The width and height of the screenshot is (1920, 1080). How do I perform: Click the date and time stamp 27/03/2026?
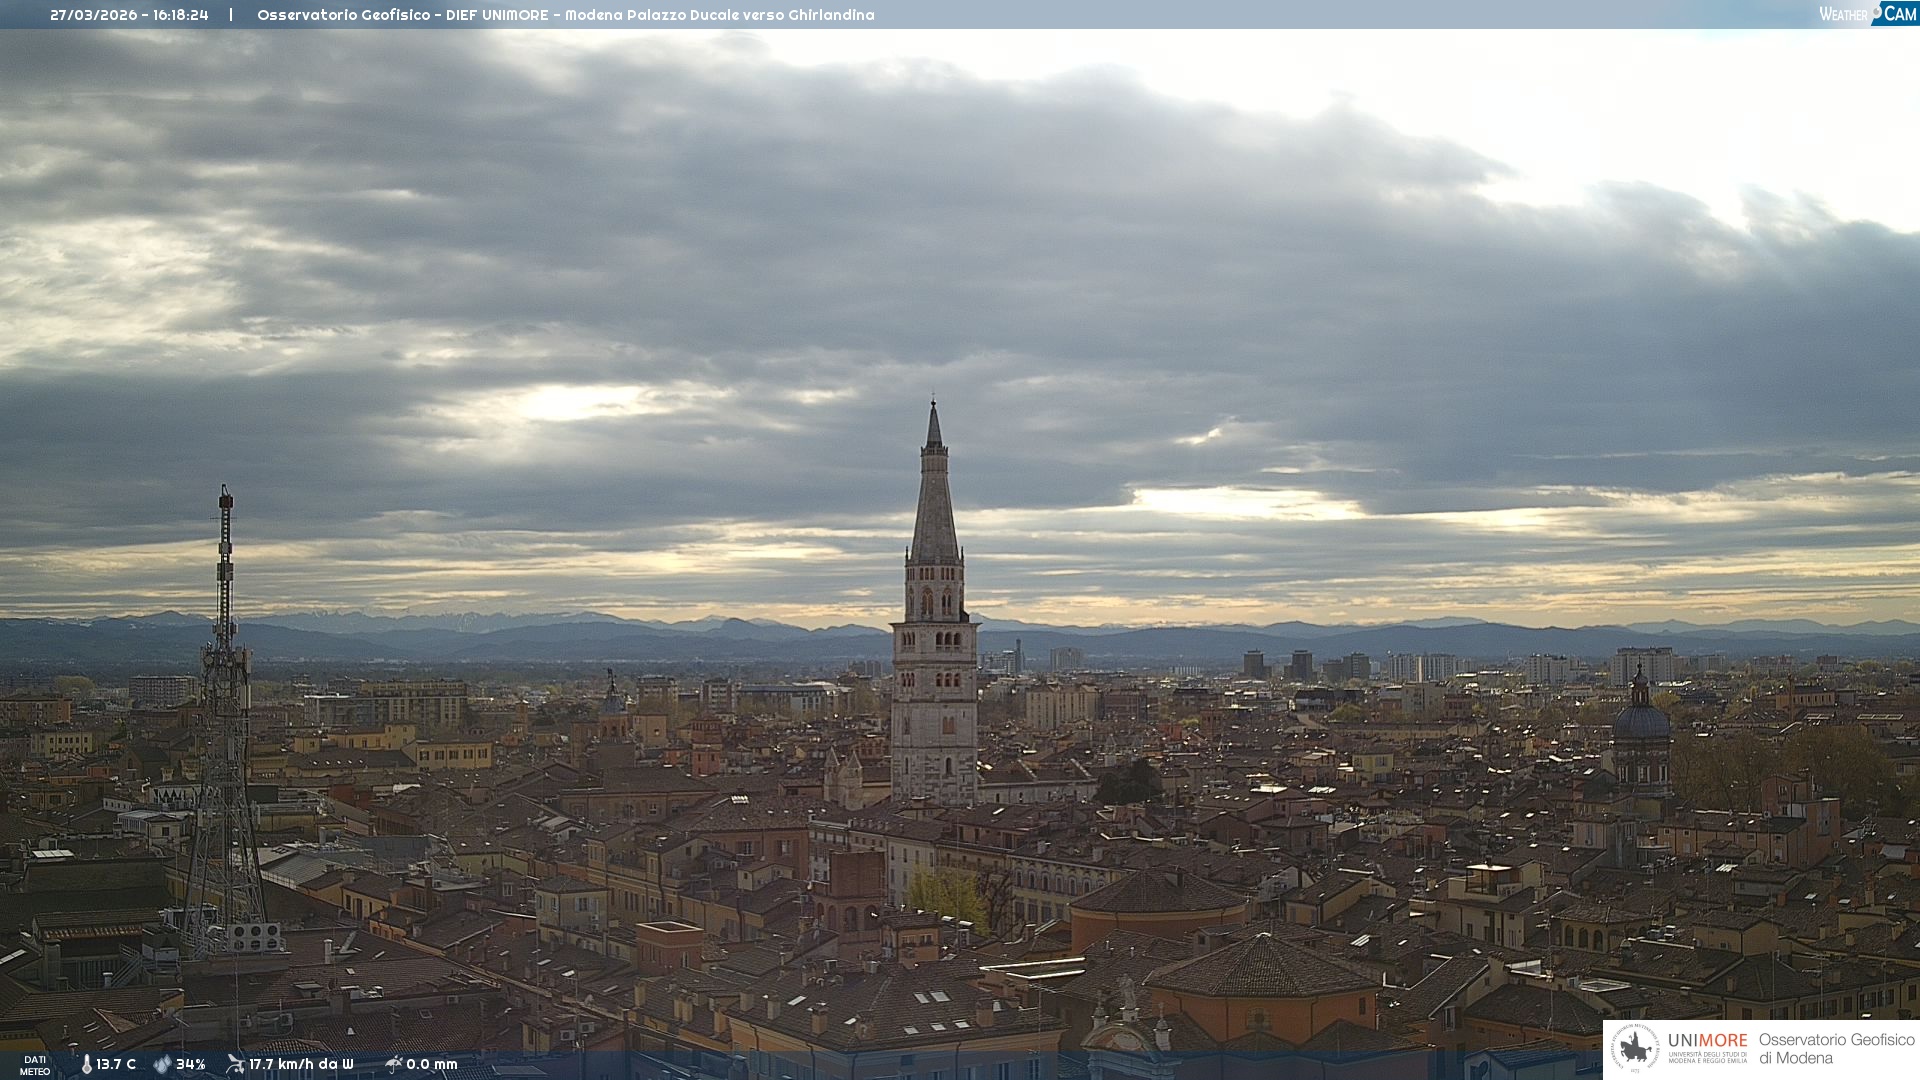click(x=129, y=15)
